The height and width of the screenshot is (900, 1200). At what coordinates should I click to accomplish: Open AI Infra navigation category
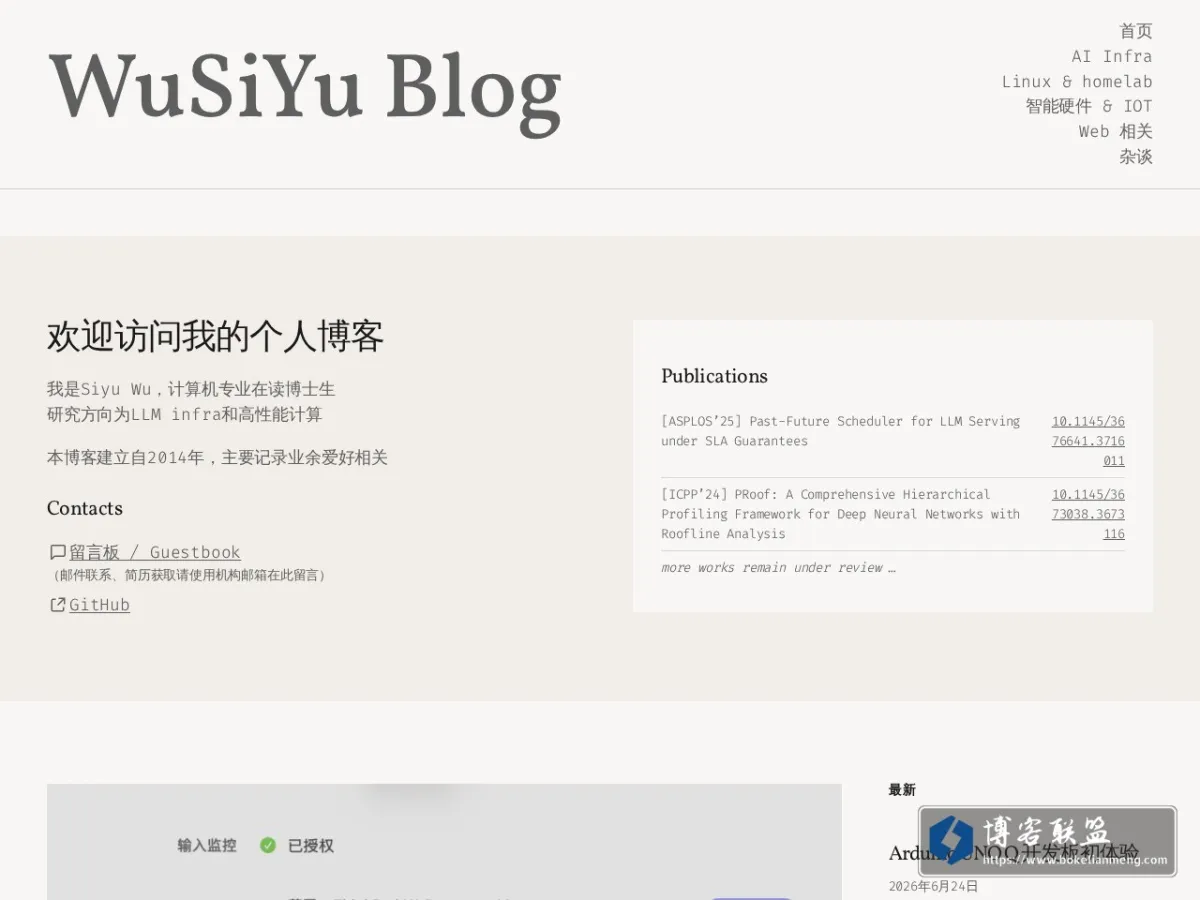(1112, 56)
